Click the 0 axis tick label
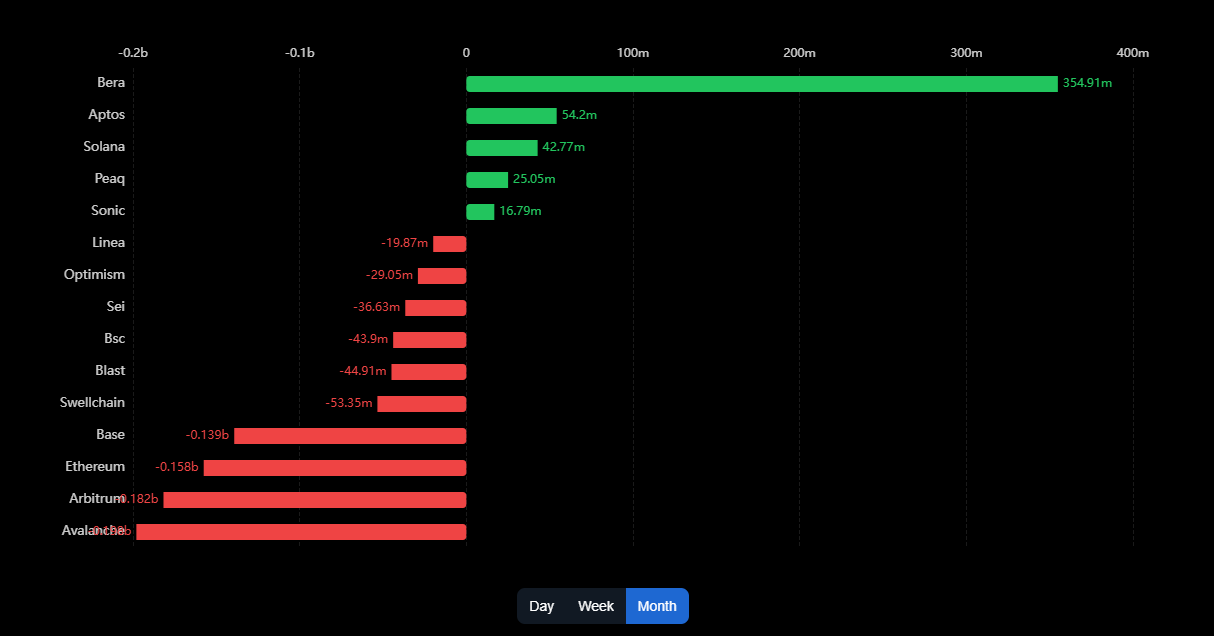Screen dimensions: 1214x636 point(466,52)
